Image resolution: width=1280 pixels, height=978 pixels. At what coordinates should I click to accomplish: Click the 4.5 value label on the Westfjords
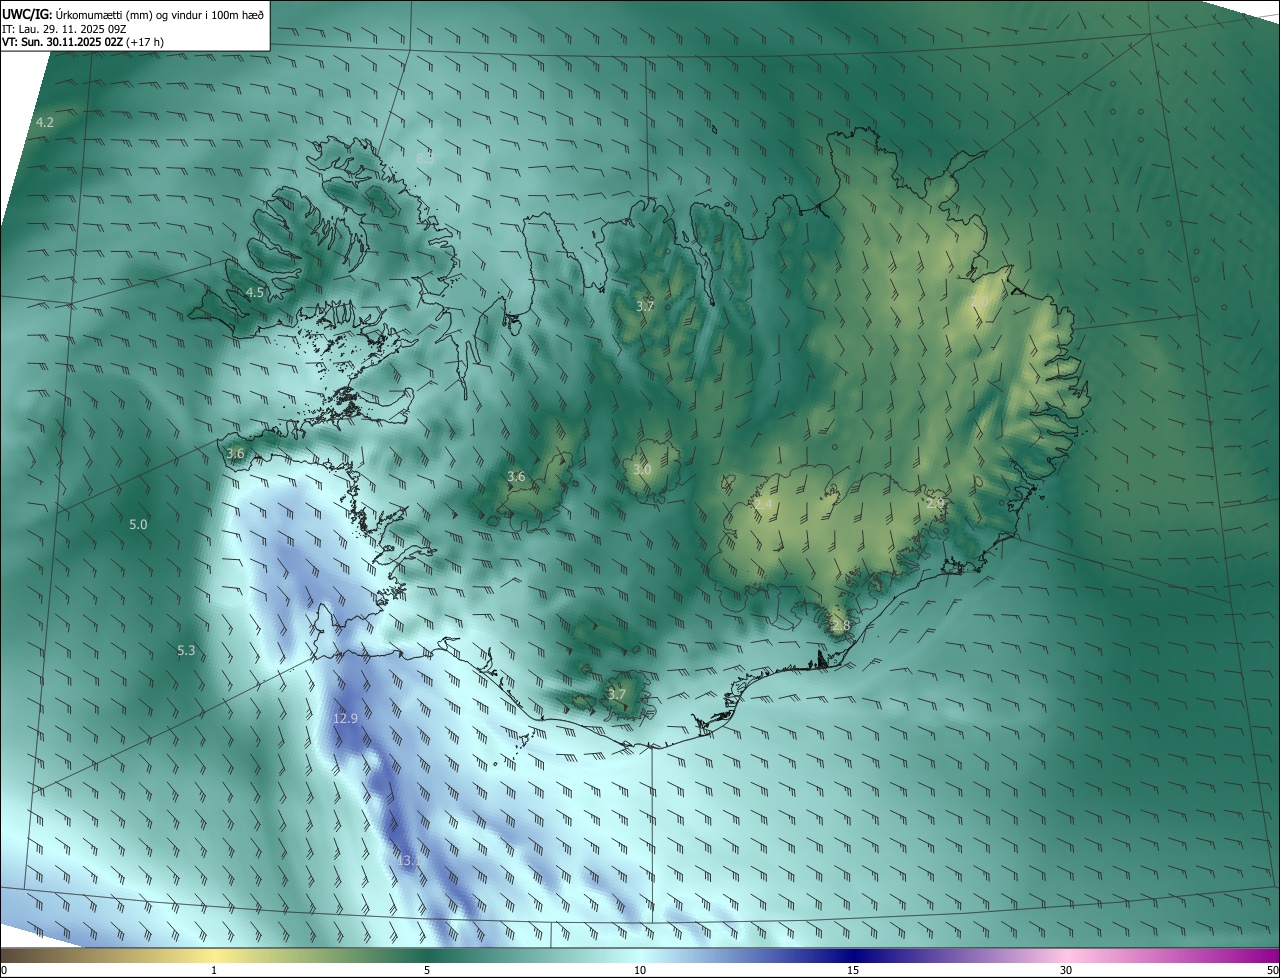pos(254,293)
